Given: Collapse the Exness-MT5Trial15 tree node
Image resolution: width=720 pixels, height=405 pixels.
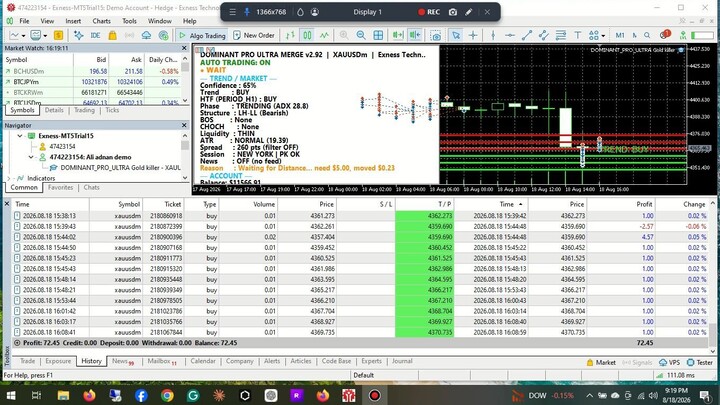Looking at the screenshot, I should 20,136.
